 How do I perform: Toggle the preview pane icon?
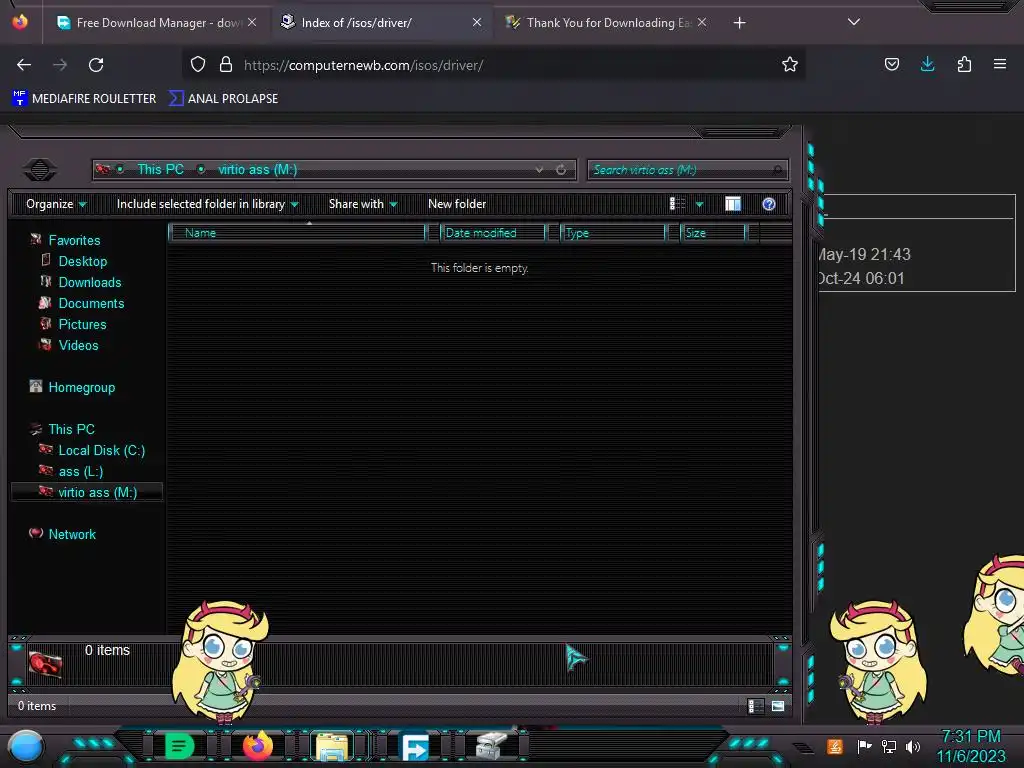pyautogui.click(x=733, y=204)
